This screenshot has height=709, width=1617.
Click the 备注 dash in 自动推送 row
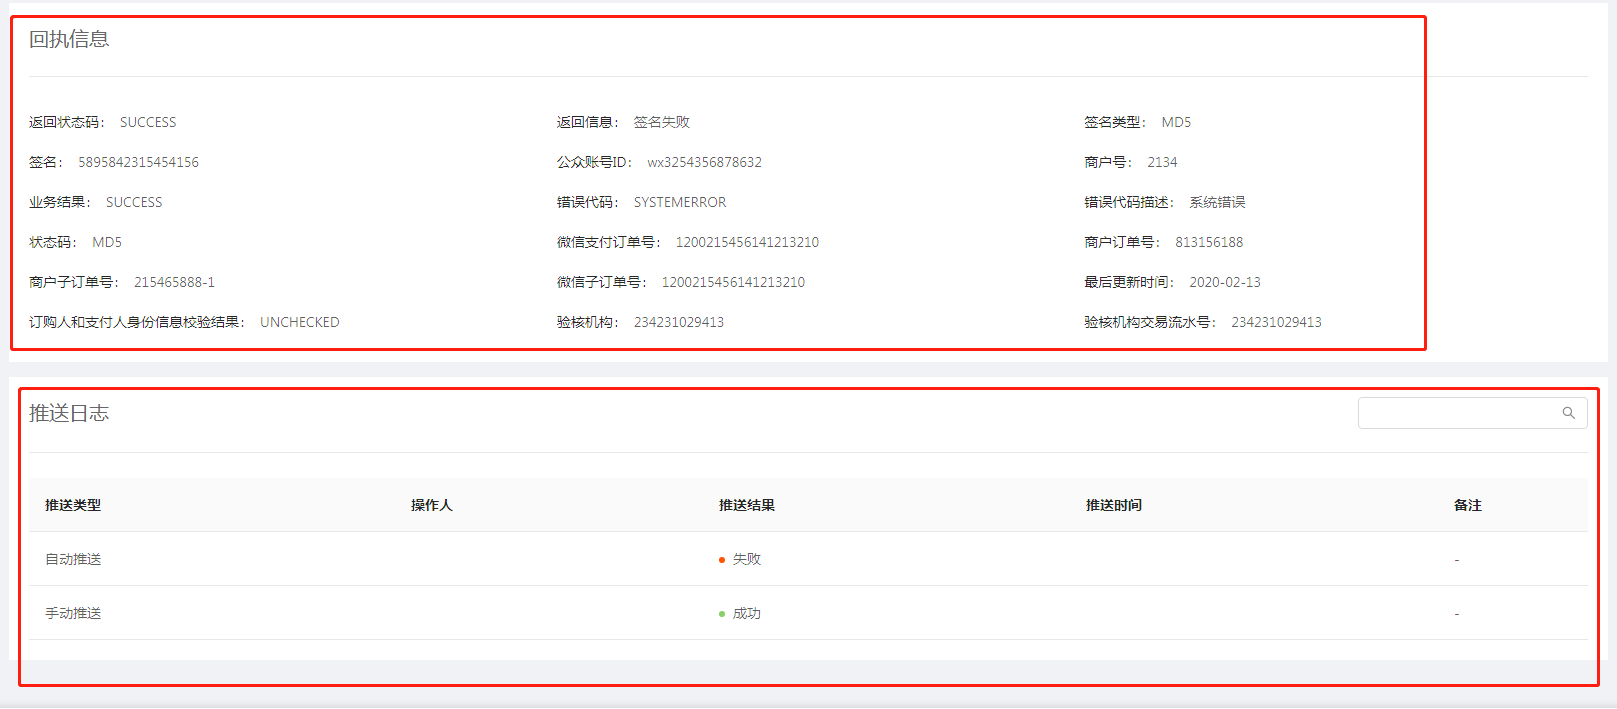pos(1457,560)
